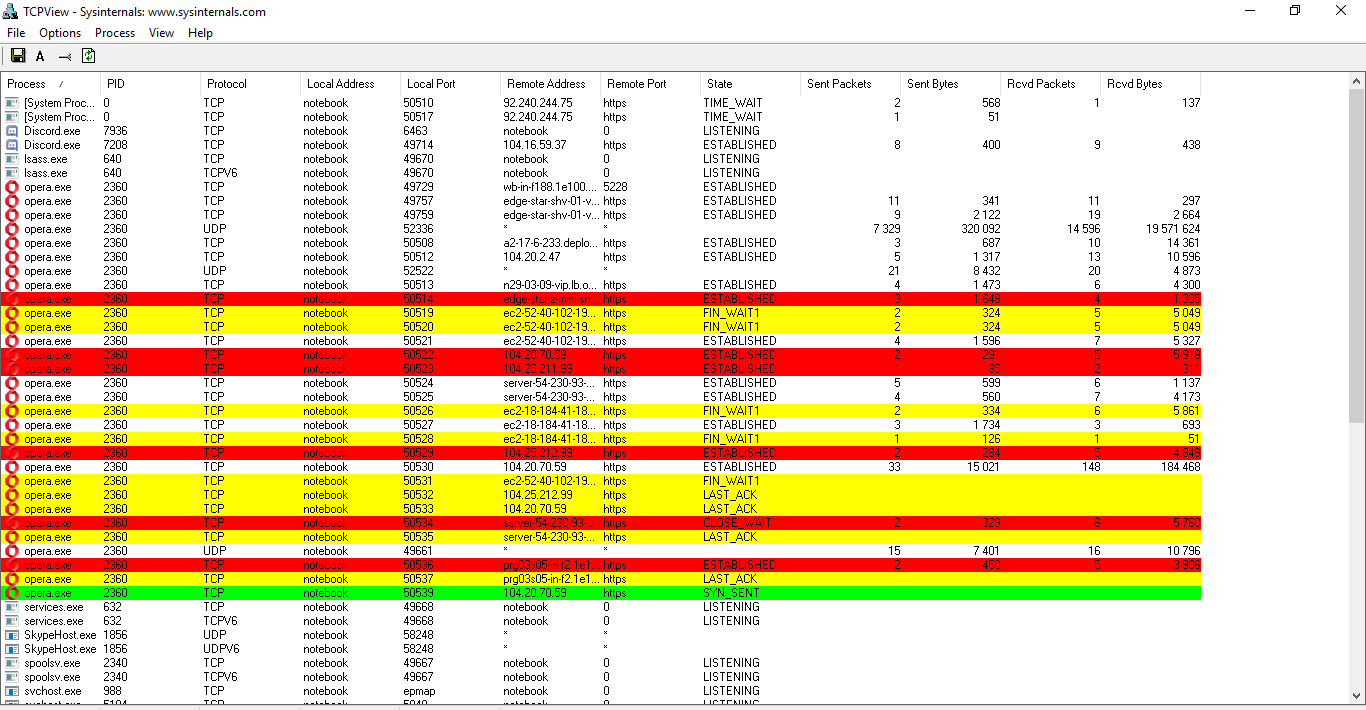The image size is (1366, 710).
Task: Click the TCPView app icon in the title bar
Action: tap(10, 11)
